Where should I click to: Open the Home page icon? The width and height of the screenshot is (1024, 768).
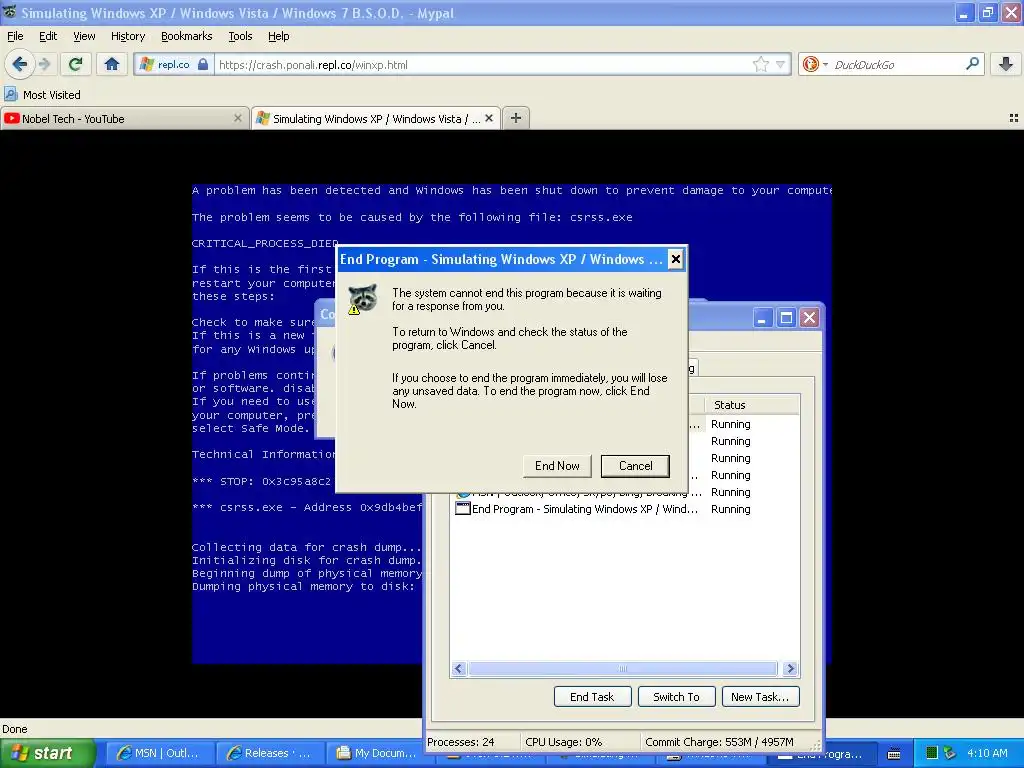pyautogui.click(x=112, y=64)
